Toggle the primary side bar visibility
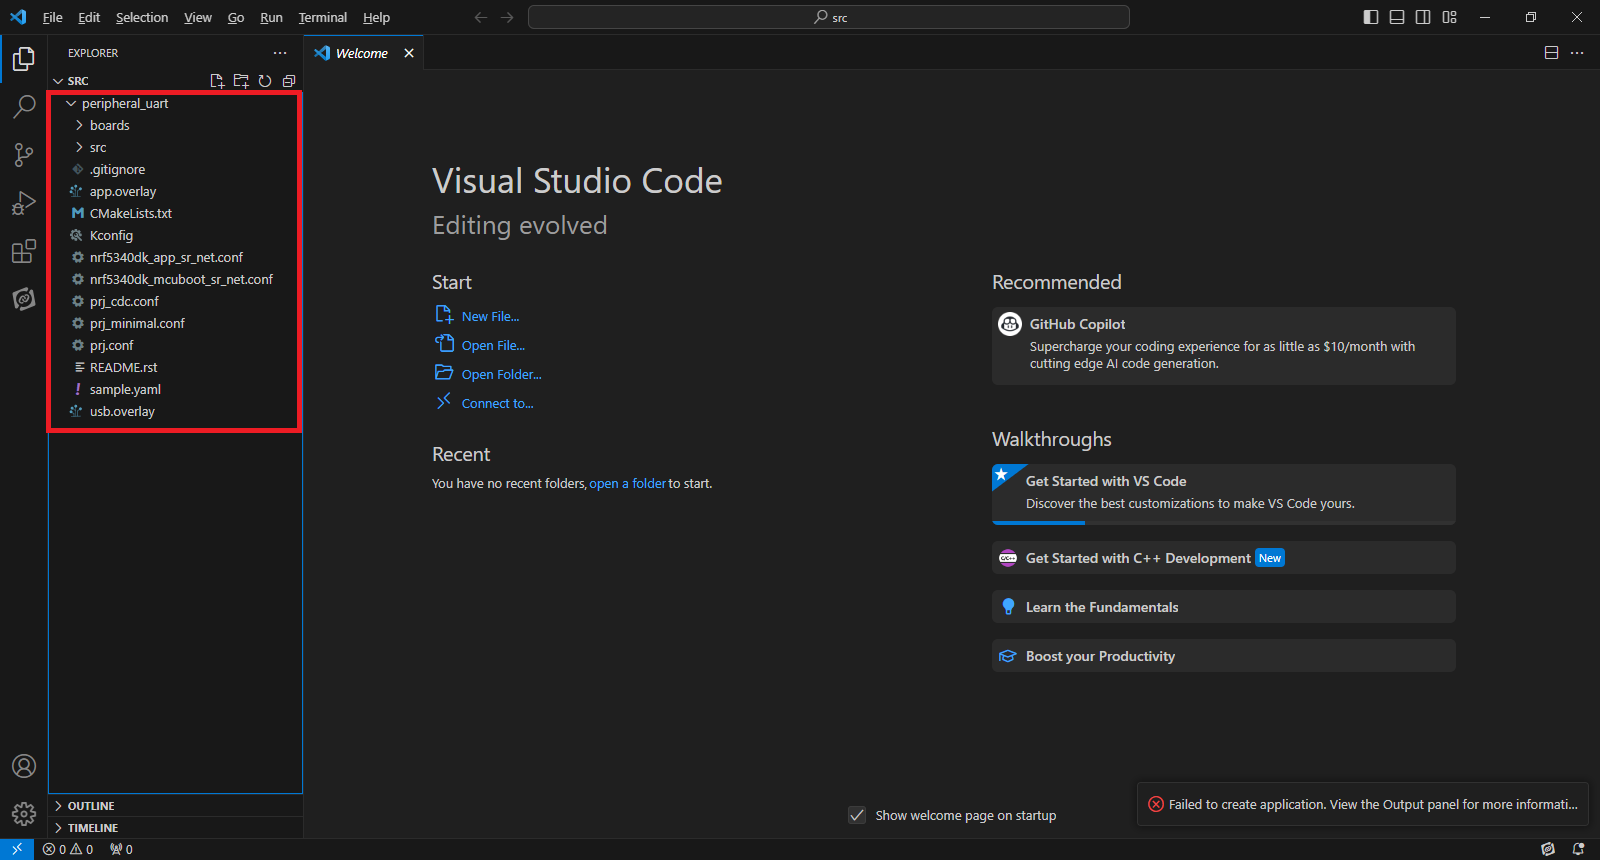Screen dimensions: 1600x860 click(x=1371, y=17)
